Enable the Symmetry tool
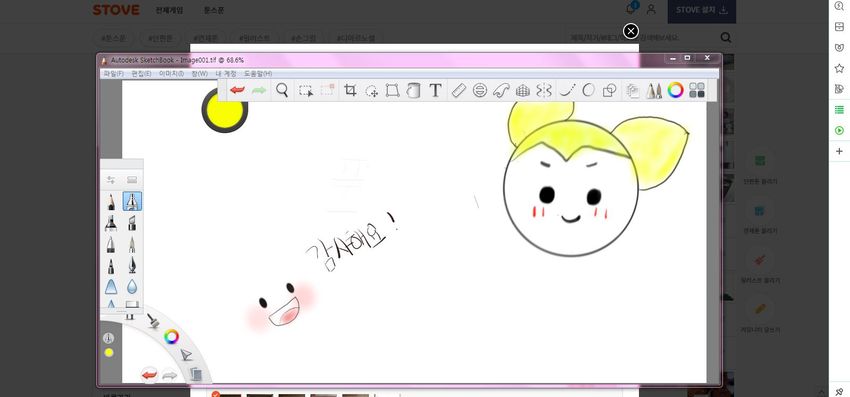Image resolution: width=850 pixels, height=397 pixels. pyautogui.click(x=544, y=90)
